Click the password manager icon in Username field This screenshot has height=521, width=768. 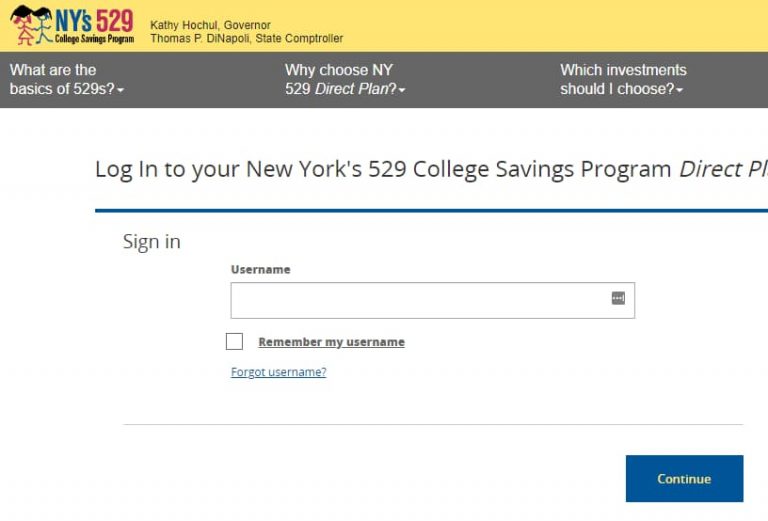(x=618, y=299)
